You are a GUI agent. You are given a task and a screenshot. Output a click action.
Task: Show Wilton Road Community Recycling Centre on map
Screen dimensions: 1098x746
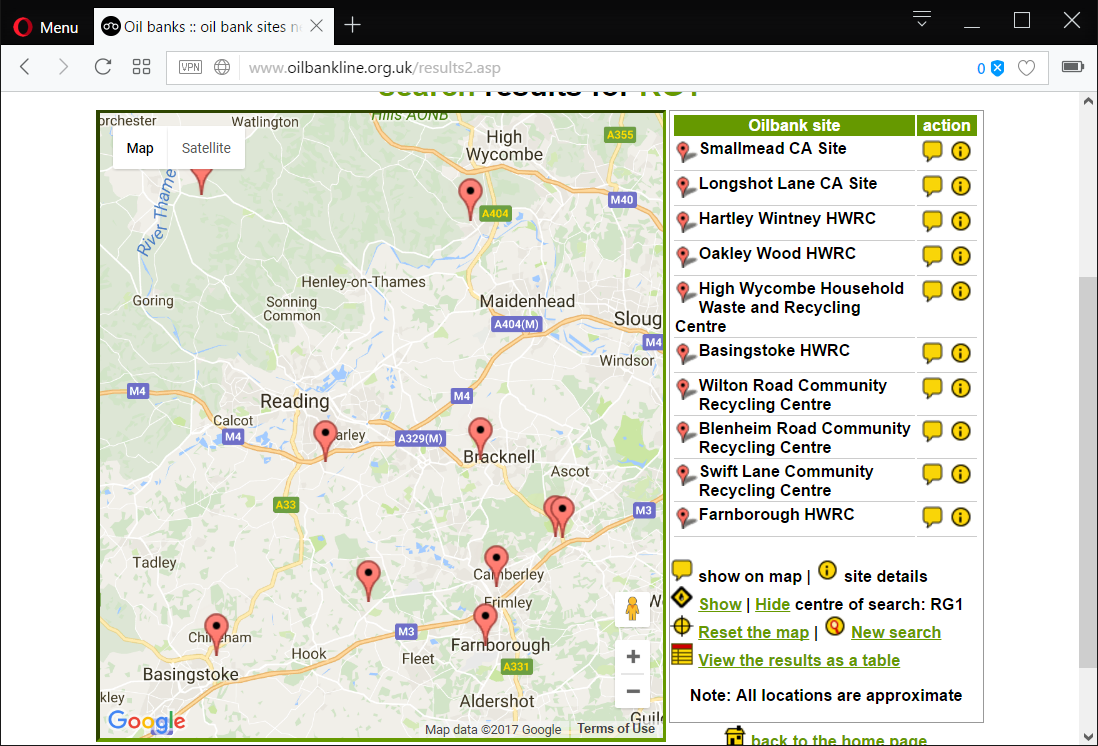pyautogui.click(x=932, y=387)
